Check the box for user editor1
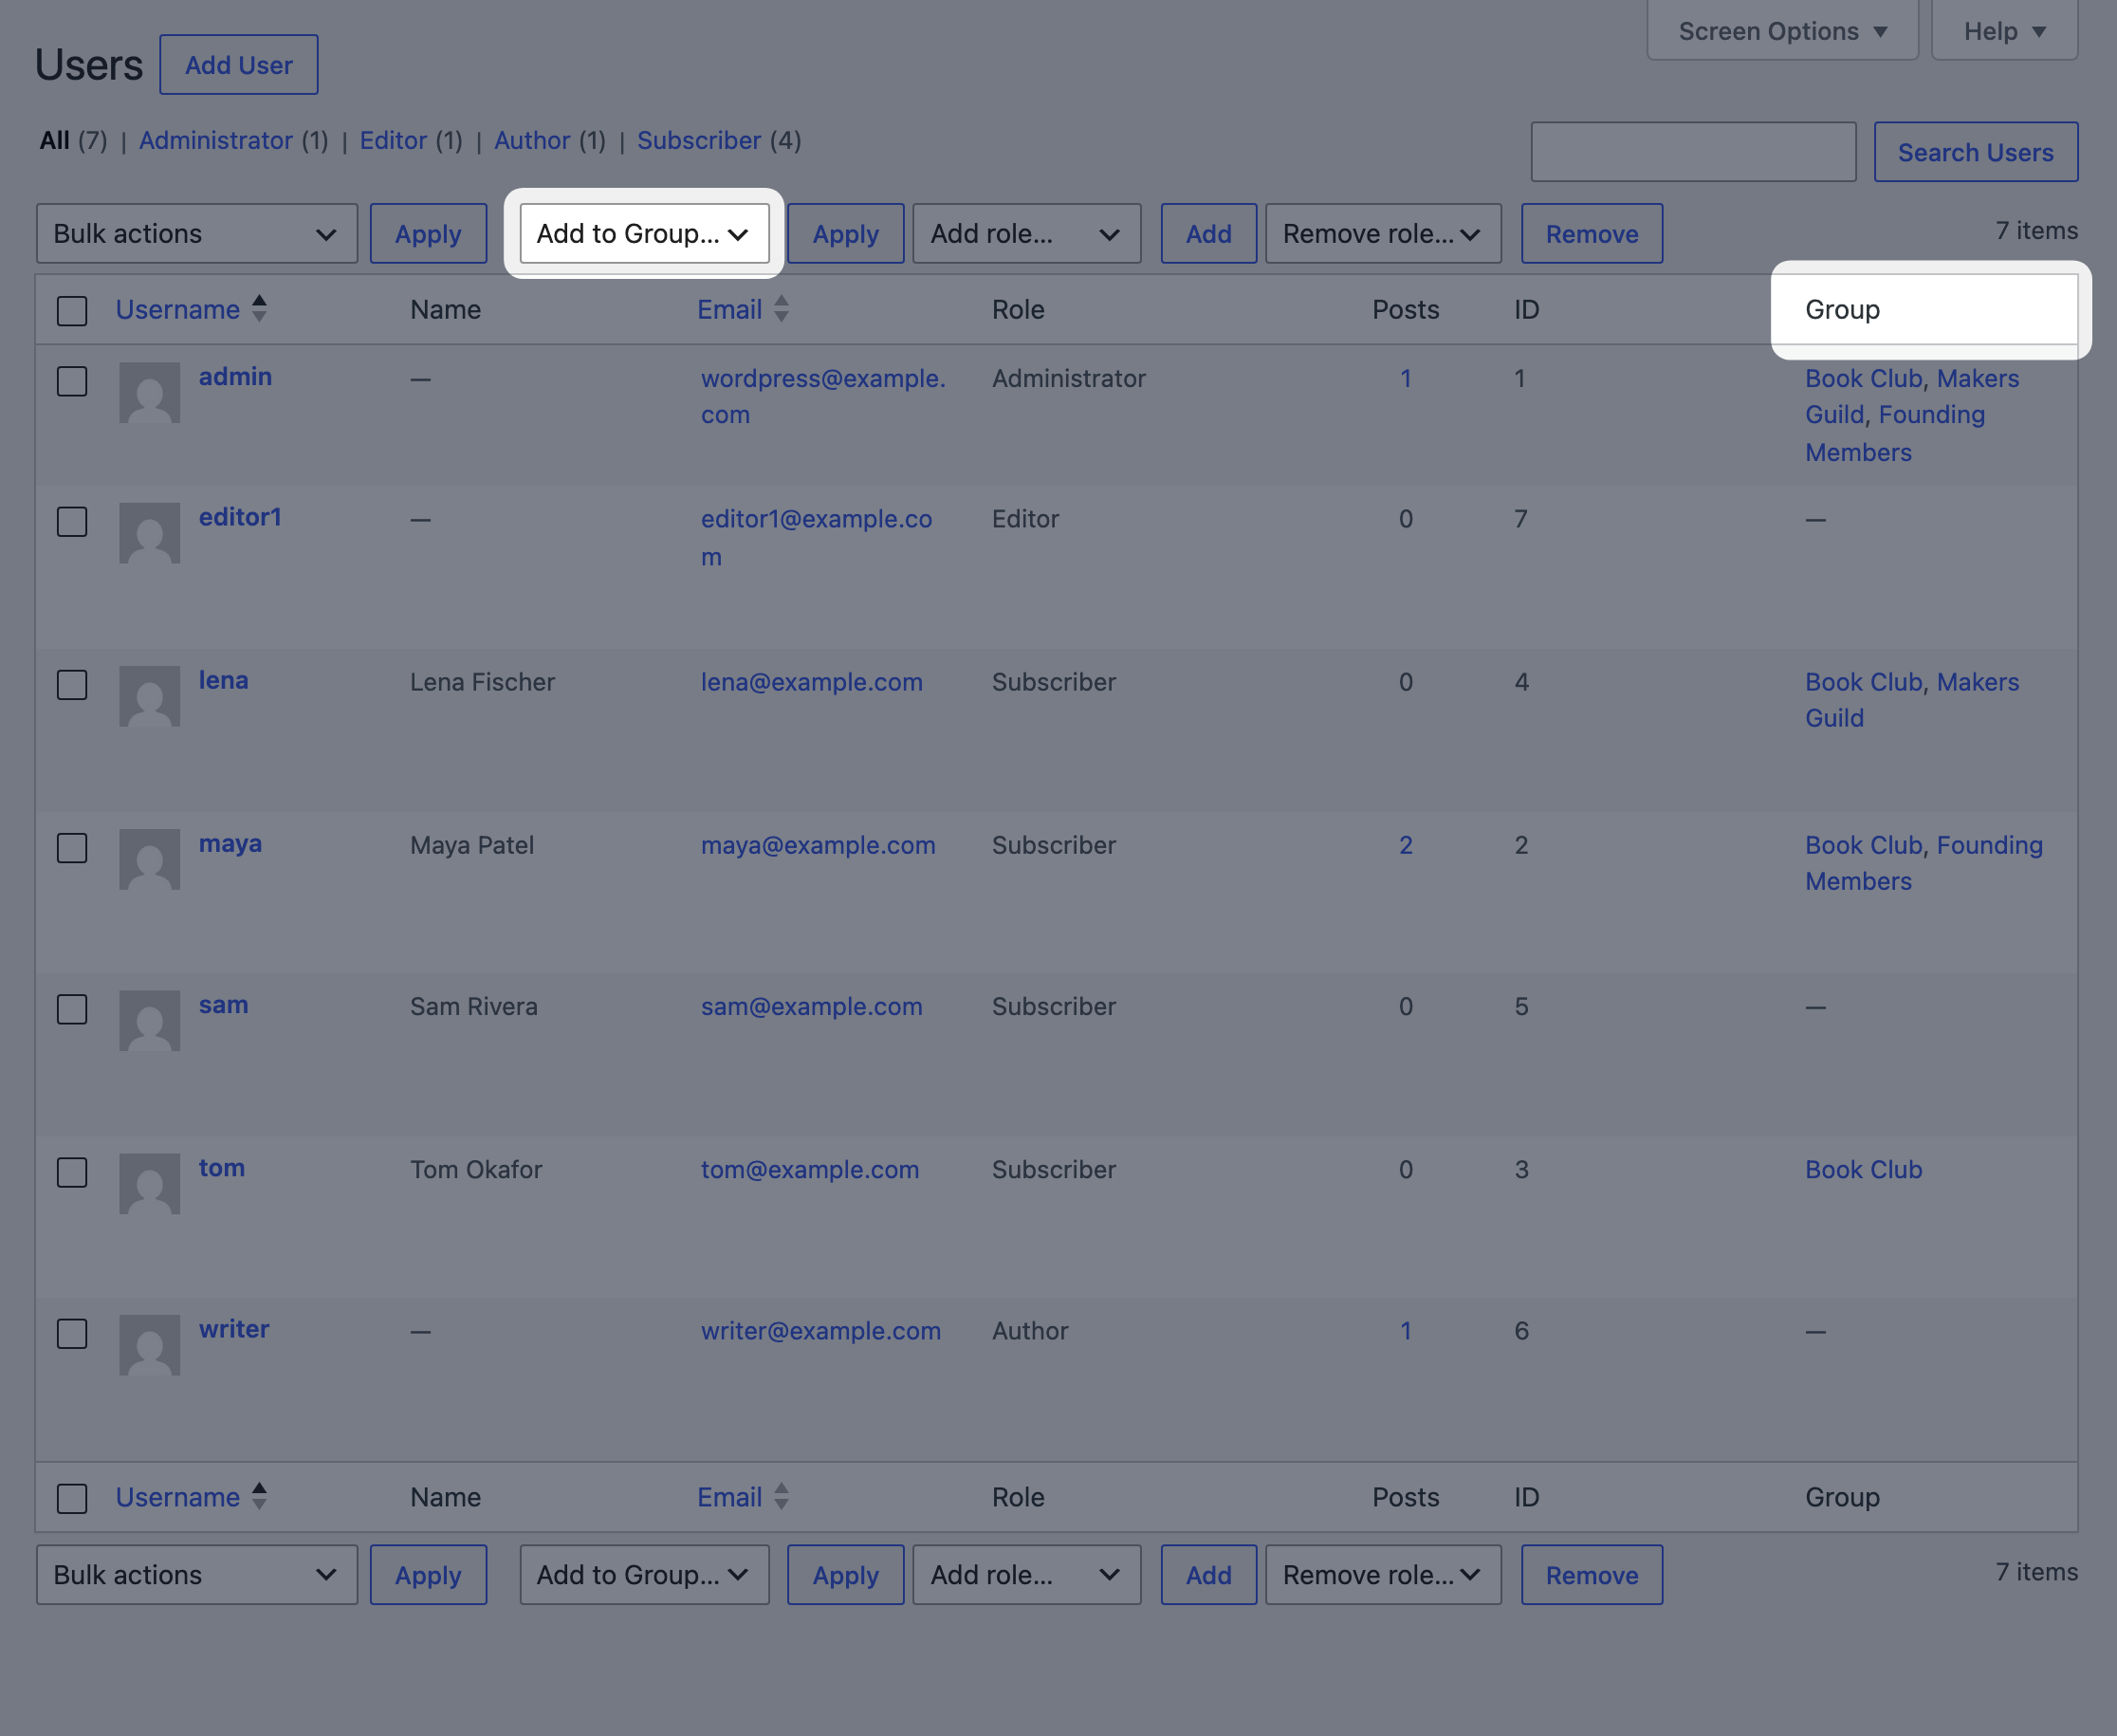This screenshot has height=1736, width=2117. click(72, 522)
